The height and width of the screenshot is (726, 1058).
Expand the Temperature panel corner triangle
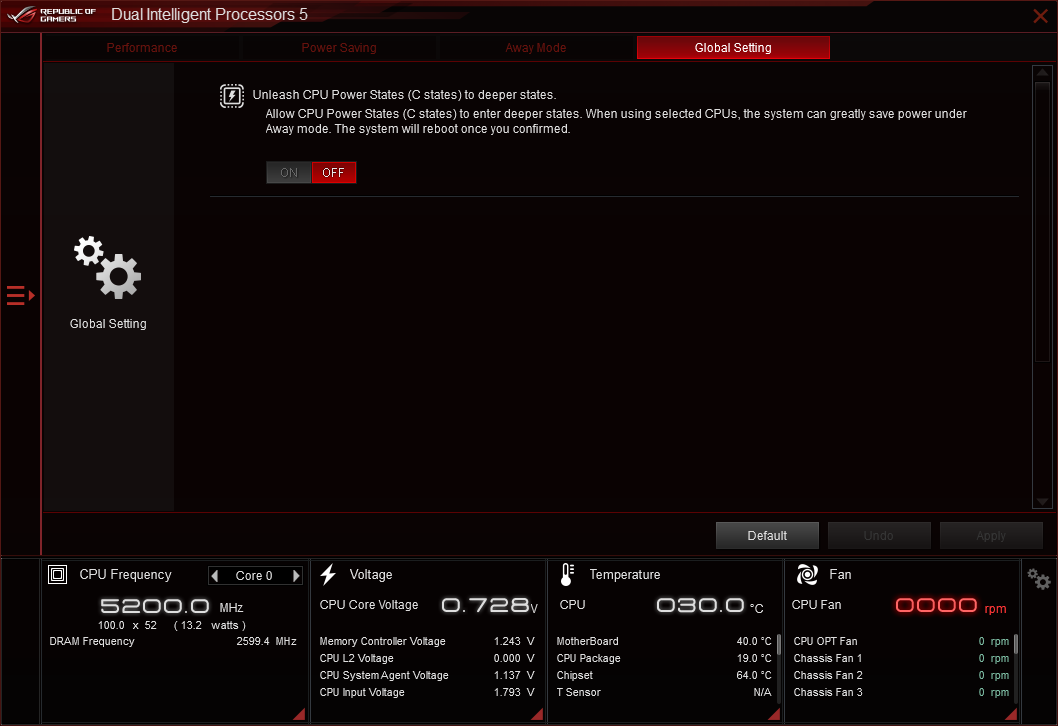click(774, 714)
